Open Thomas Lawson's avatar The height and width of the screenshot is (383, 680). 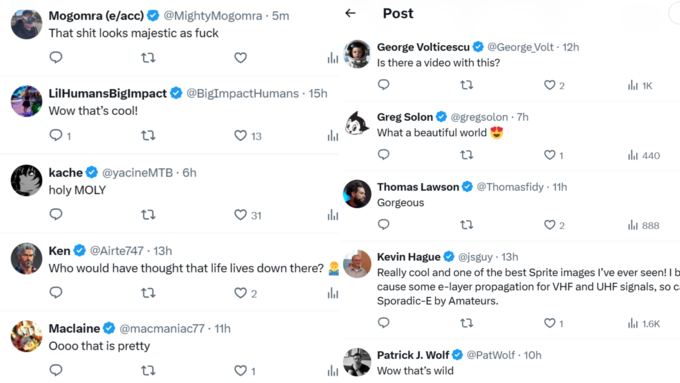357,194
